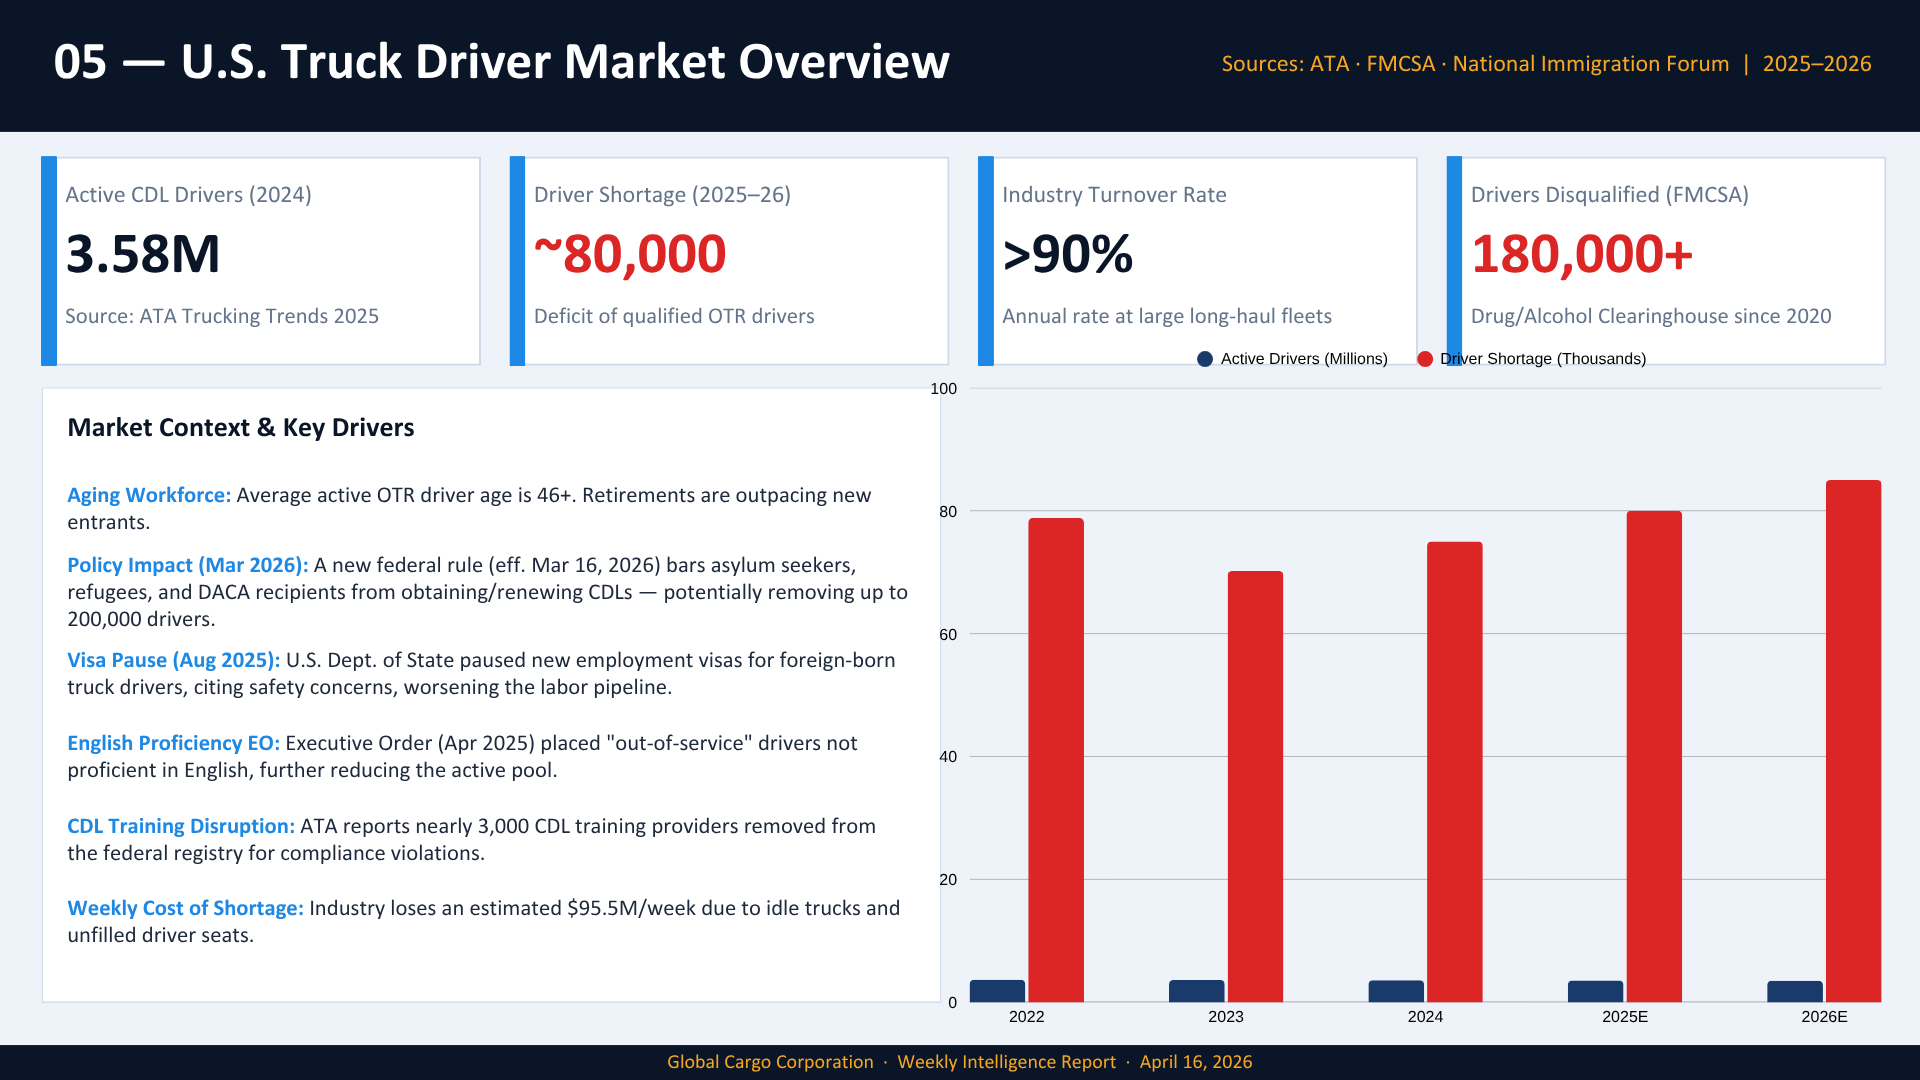The image size is (1920, 1080).
Task: Click the Drivers Disqualified 180,000+ card
Action: coord(1667,260)
